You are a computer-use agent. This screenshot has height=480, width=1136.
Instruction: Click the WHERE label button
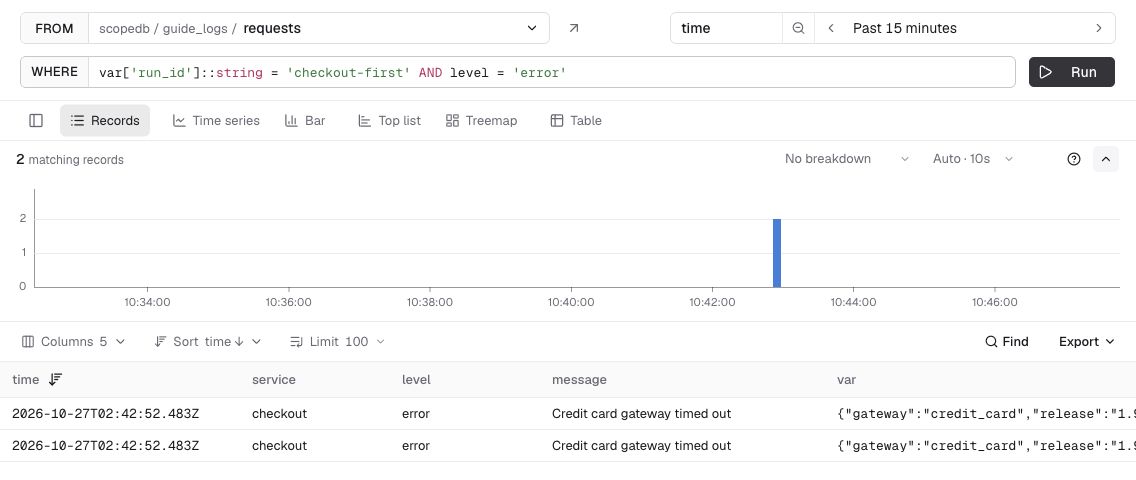click(54, 72)
